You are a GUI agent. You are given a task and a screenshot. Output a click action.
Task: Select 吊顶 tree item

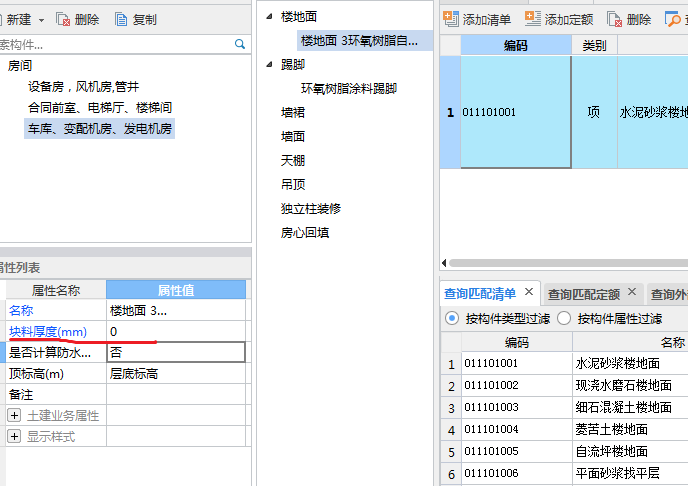293,184
